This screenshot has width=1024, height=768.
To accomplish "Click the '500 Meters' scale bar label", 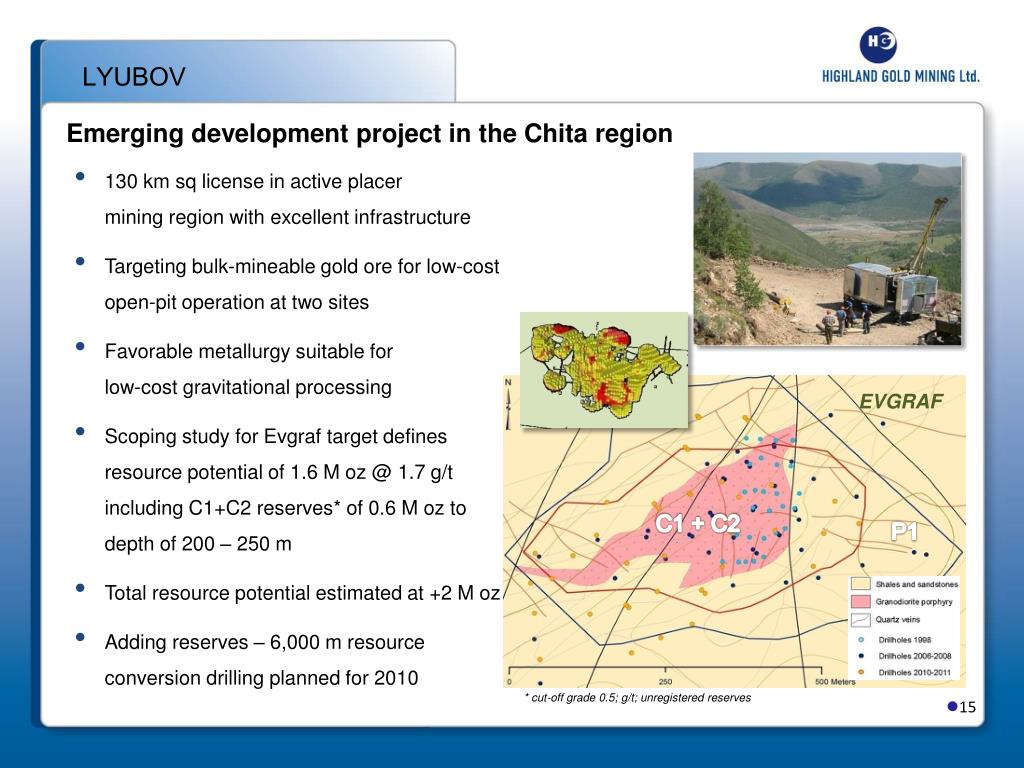I will (835, 682).
